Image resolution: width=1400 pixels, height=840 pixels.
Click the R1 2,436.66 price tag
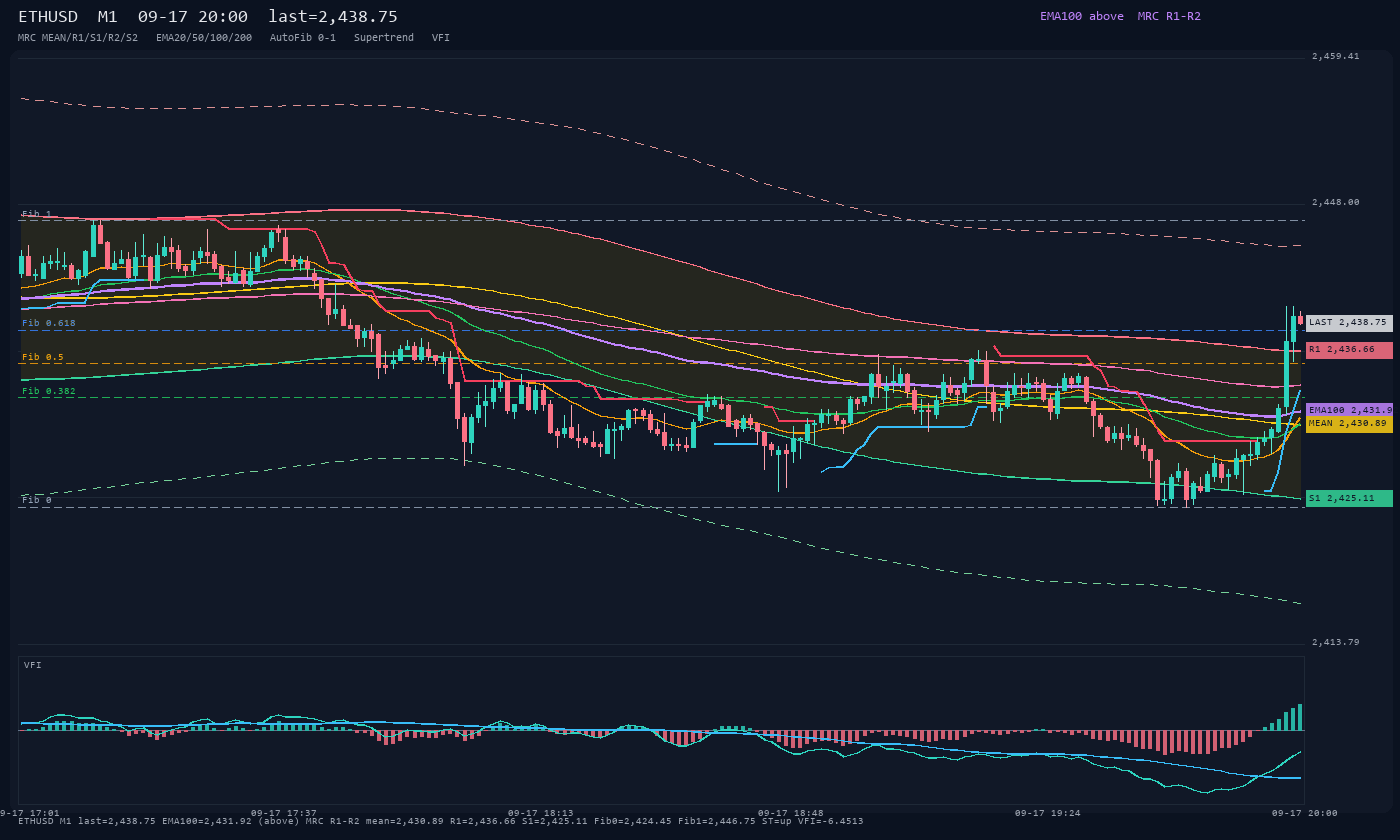click(x=1349, y=350)
